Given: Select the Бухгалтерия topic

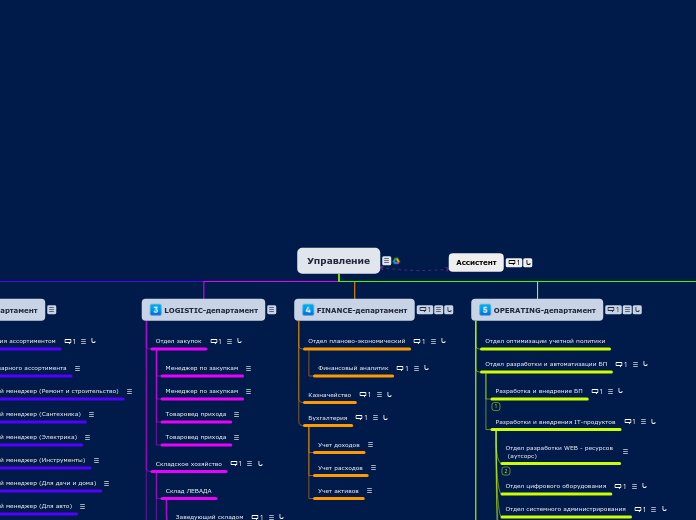Looking at the screenshot, I should (x=328, y=418).
